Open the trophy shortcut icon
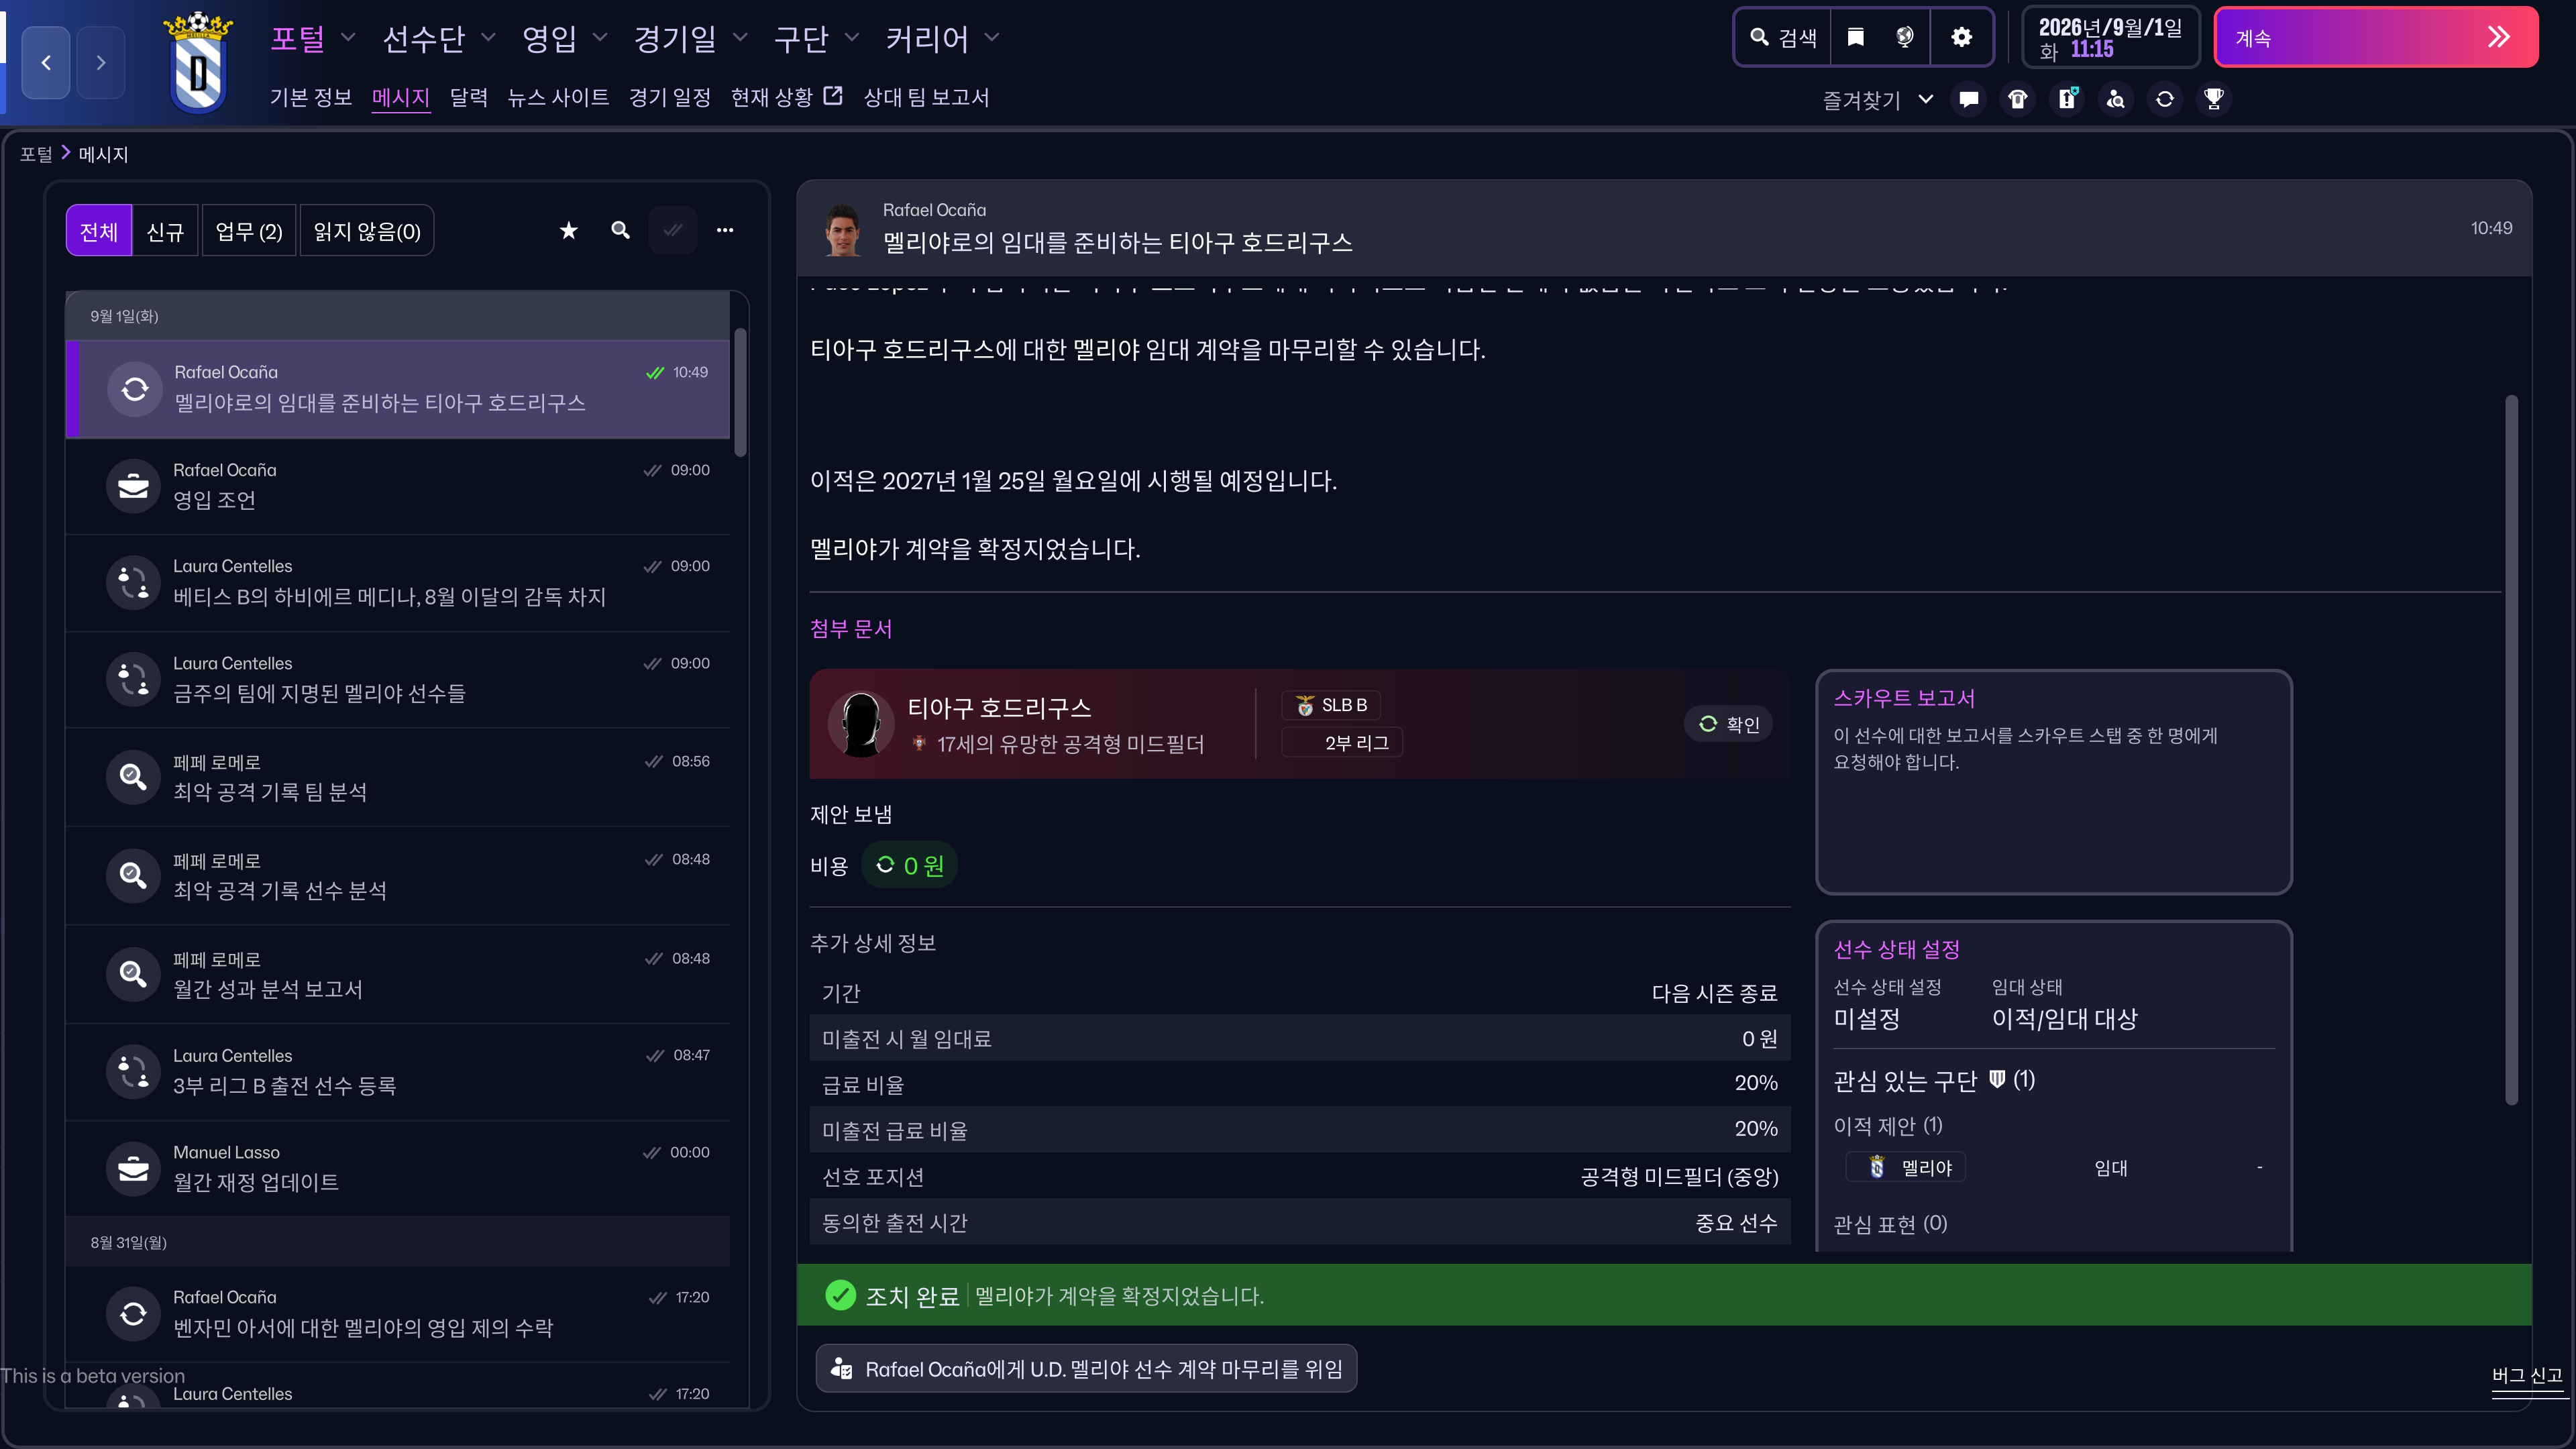This screenshot has width=2576, height=1449. click(x=2213, y=99)
